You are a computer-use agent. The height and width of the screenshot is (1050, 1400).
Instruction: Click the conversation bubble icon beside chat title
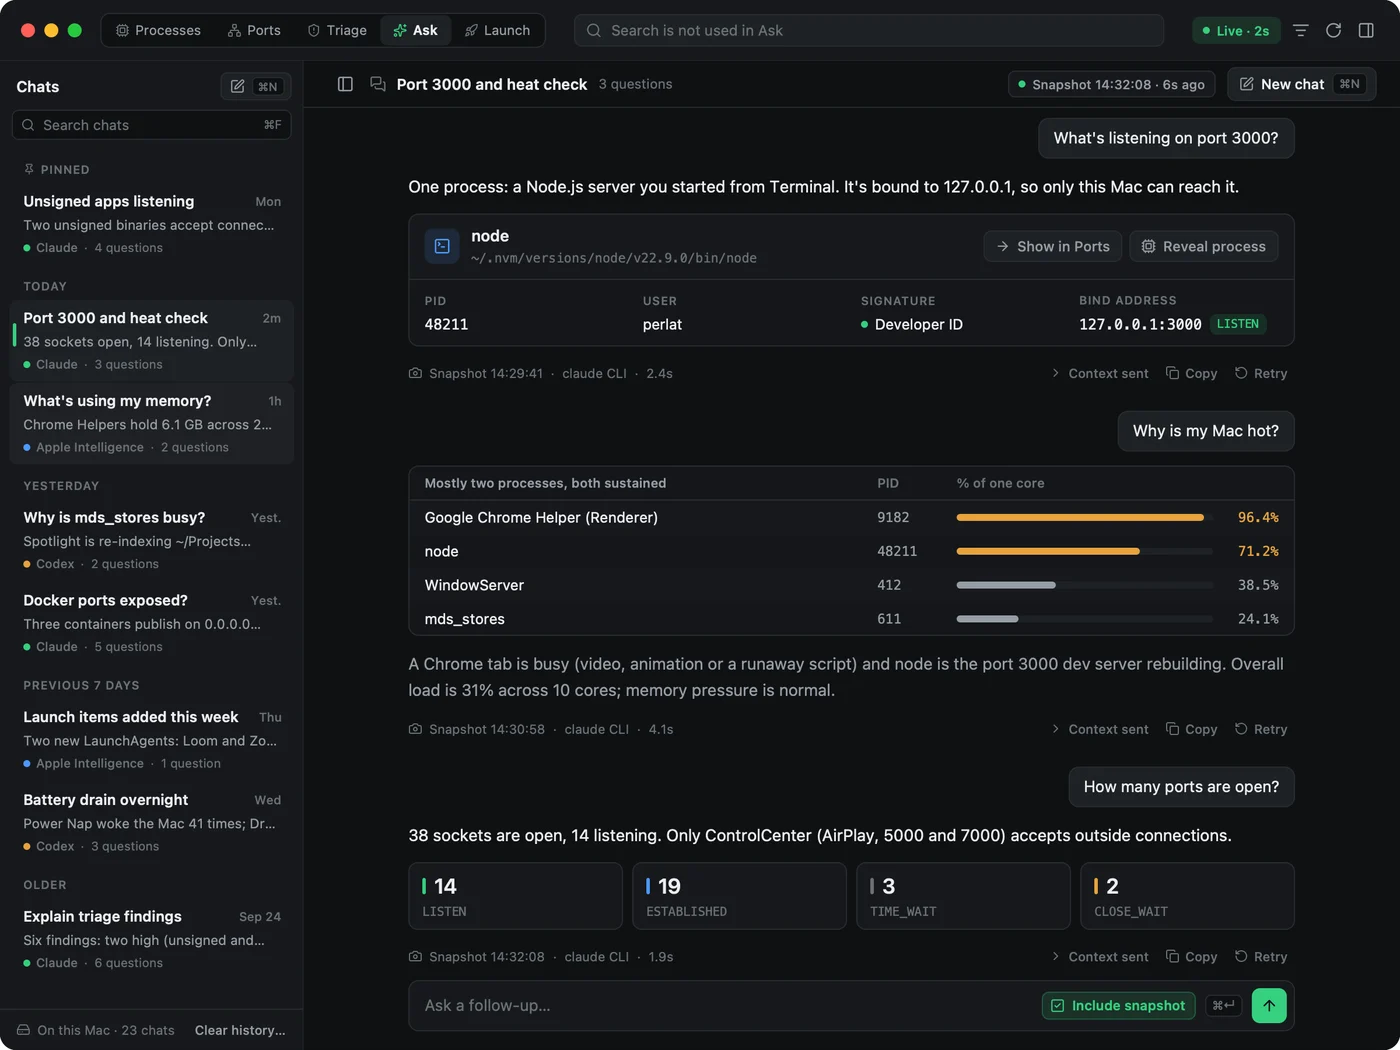point(378,84)
